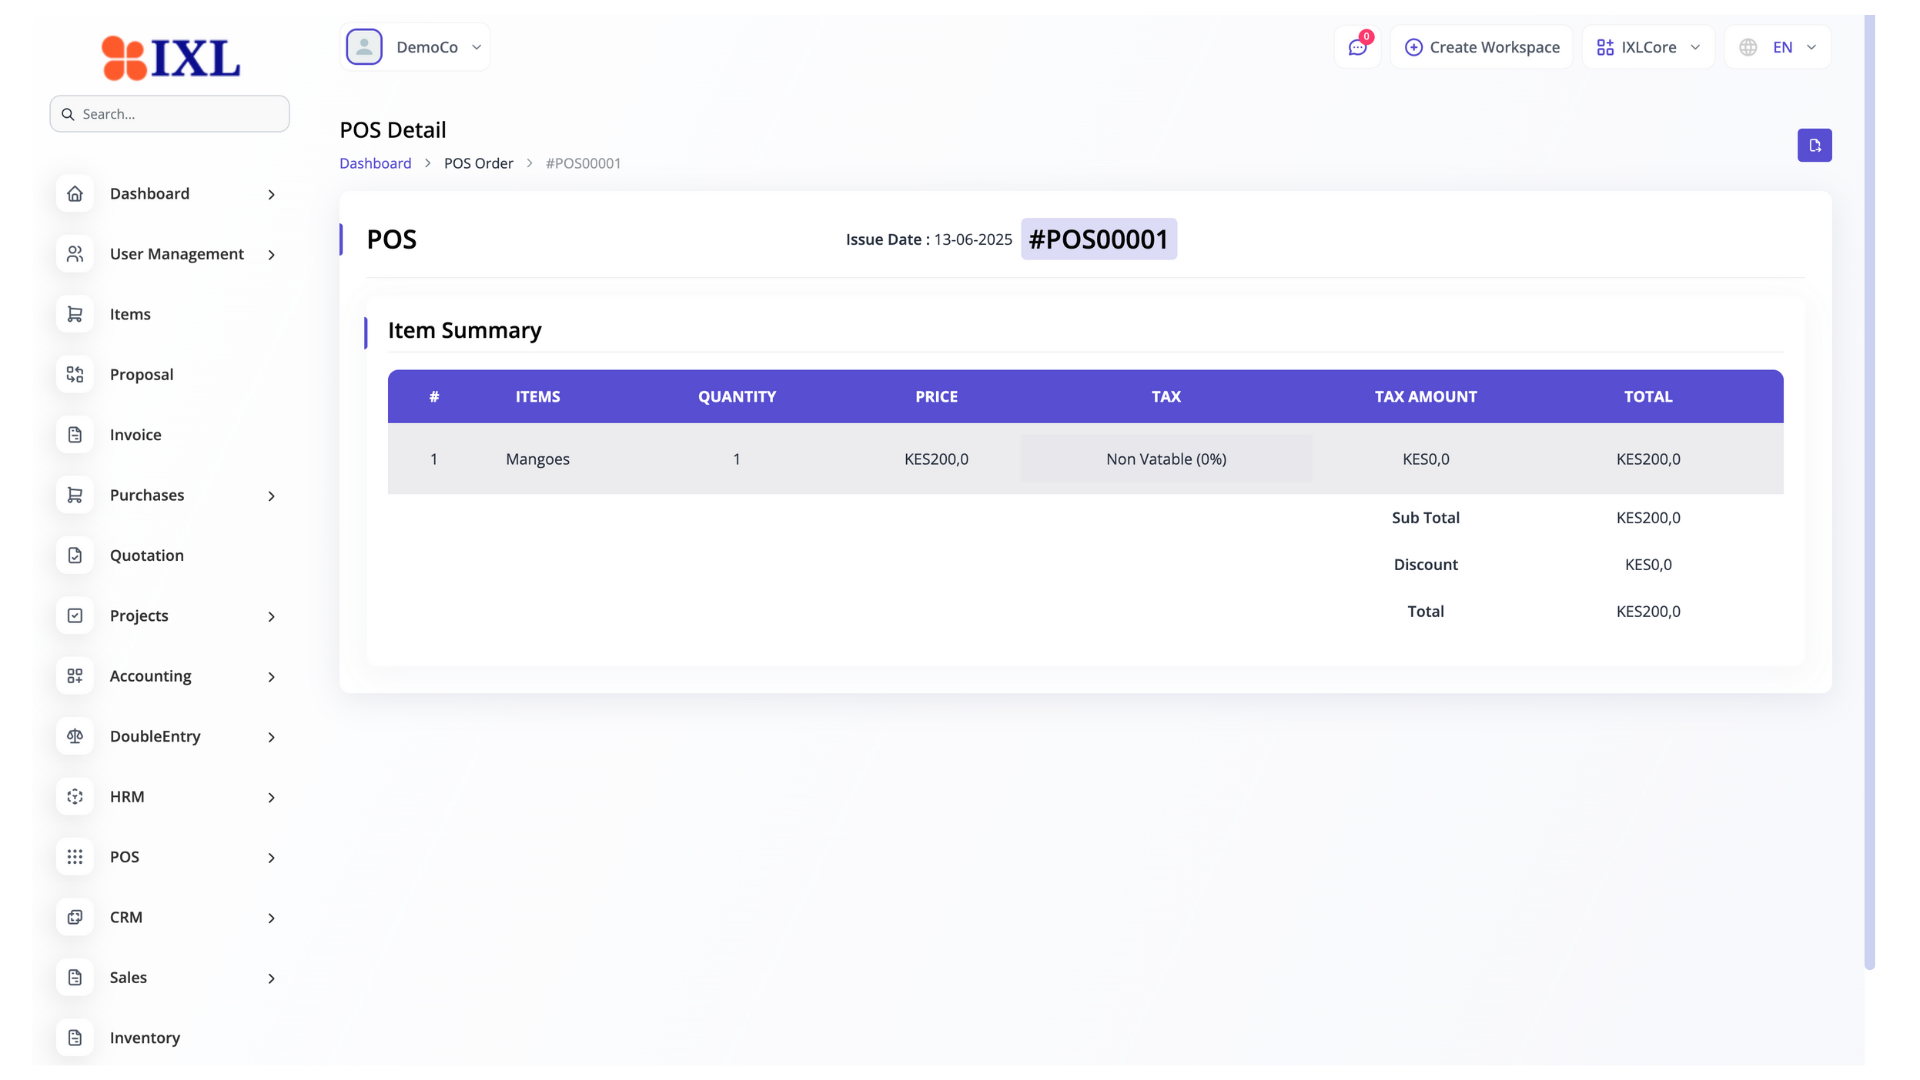Image resolution: width=1920 pixels, height=1080 pixels.
Task: Click the Sub Total label
Action: pos(1425,518)
